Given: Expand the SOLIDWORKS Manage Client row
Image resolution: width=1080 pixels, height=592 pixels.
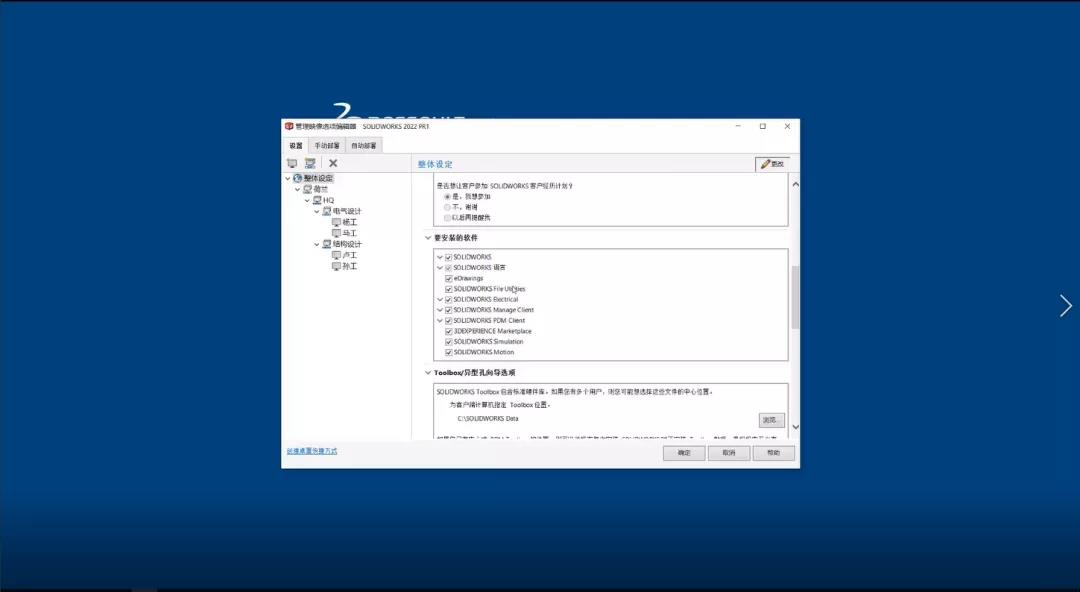Looking at the screenshot, I should (x=439, y=310).
